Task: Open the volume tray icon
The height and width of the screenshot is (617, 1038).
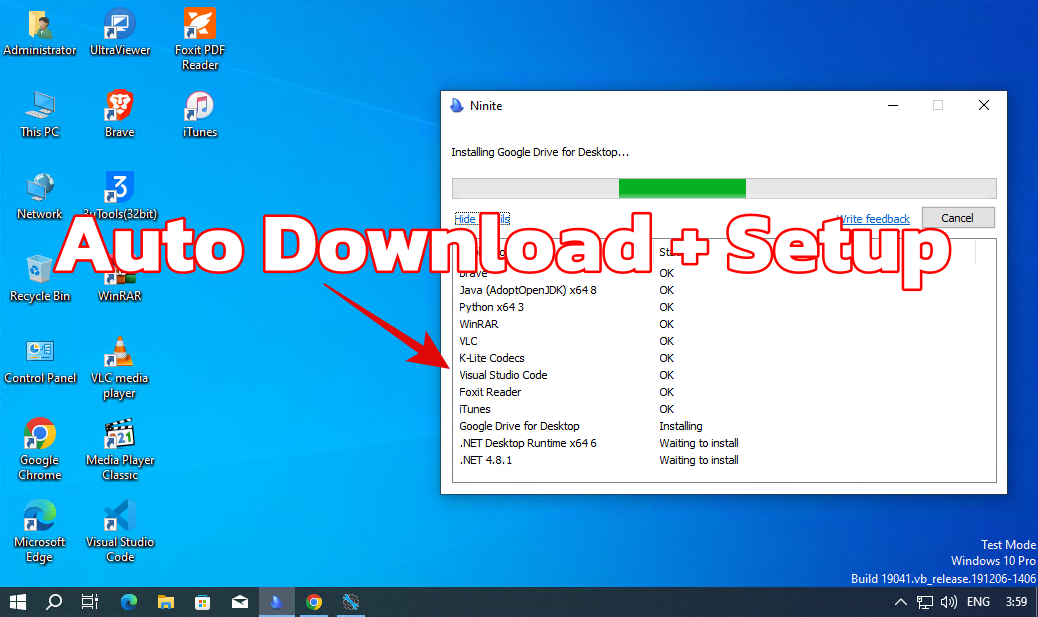Action: click(x=949, y=602)
